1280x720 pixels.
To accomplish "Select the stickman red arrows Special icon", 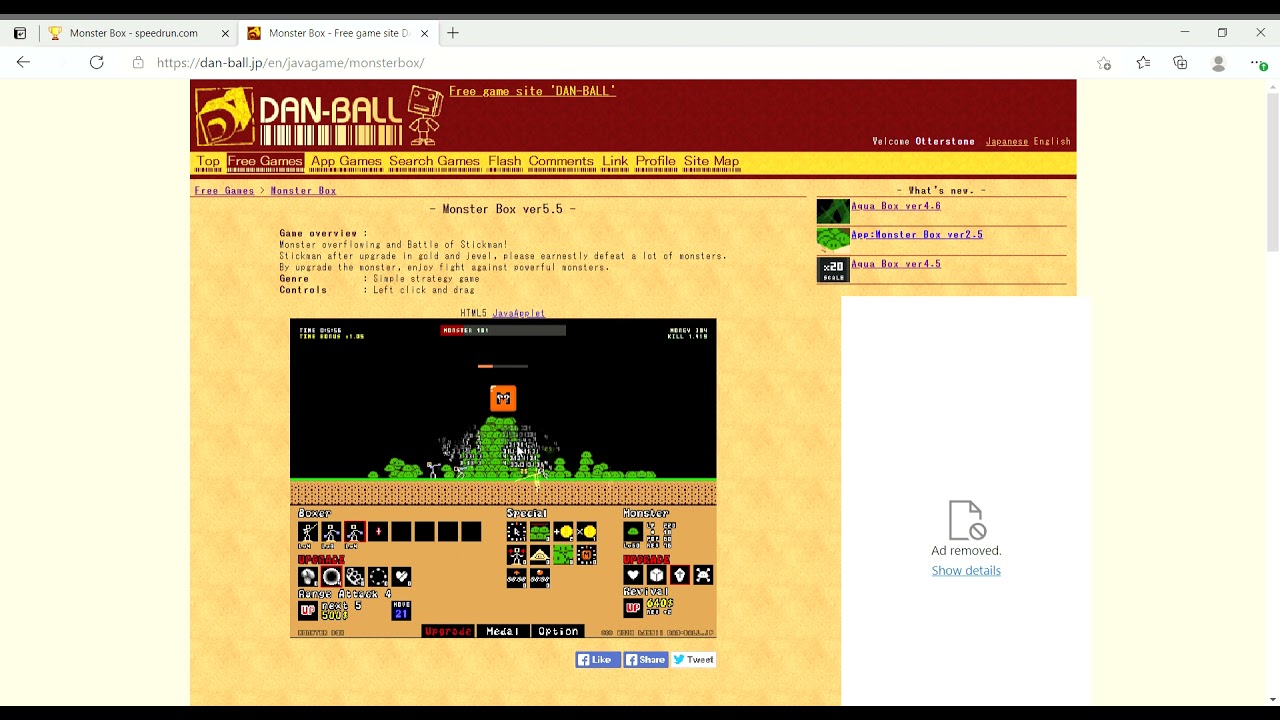I will (x=517, y=555).
